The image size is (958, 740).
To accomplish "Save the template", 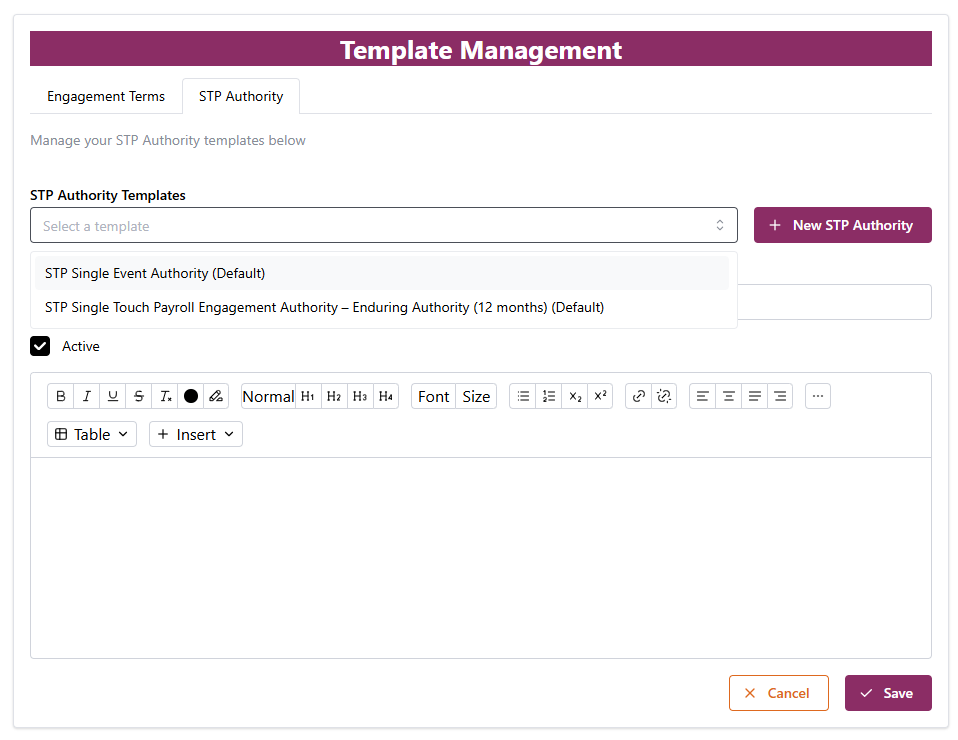I will click(x=887, y=693).
